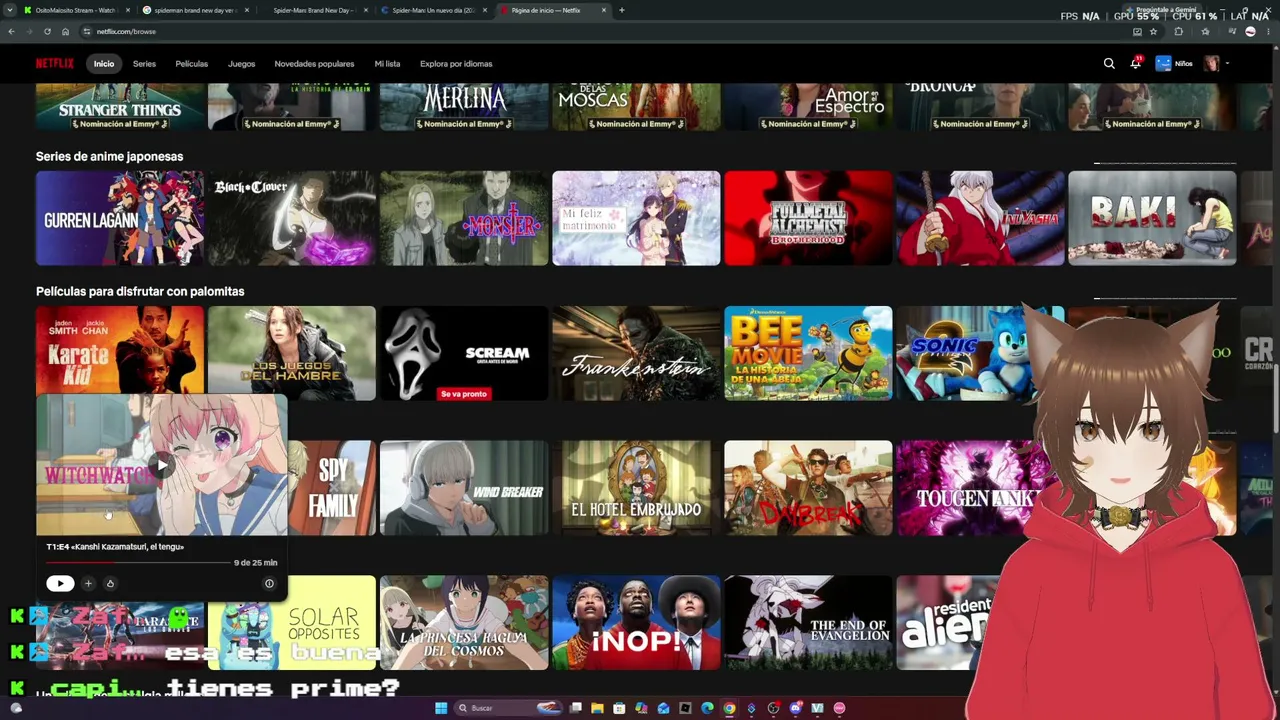Switch to the Niños kids profile

tap(1174, 64)
